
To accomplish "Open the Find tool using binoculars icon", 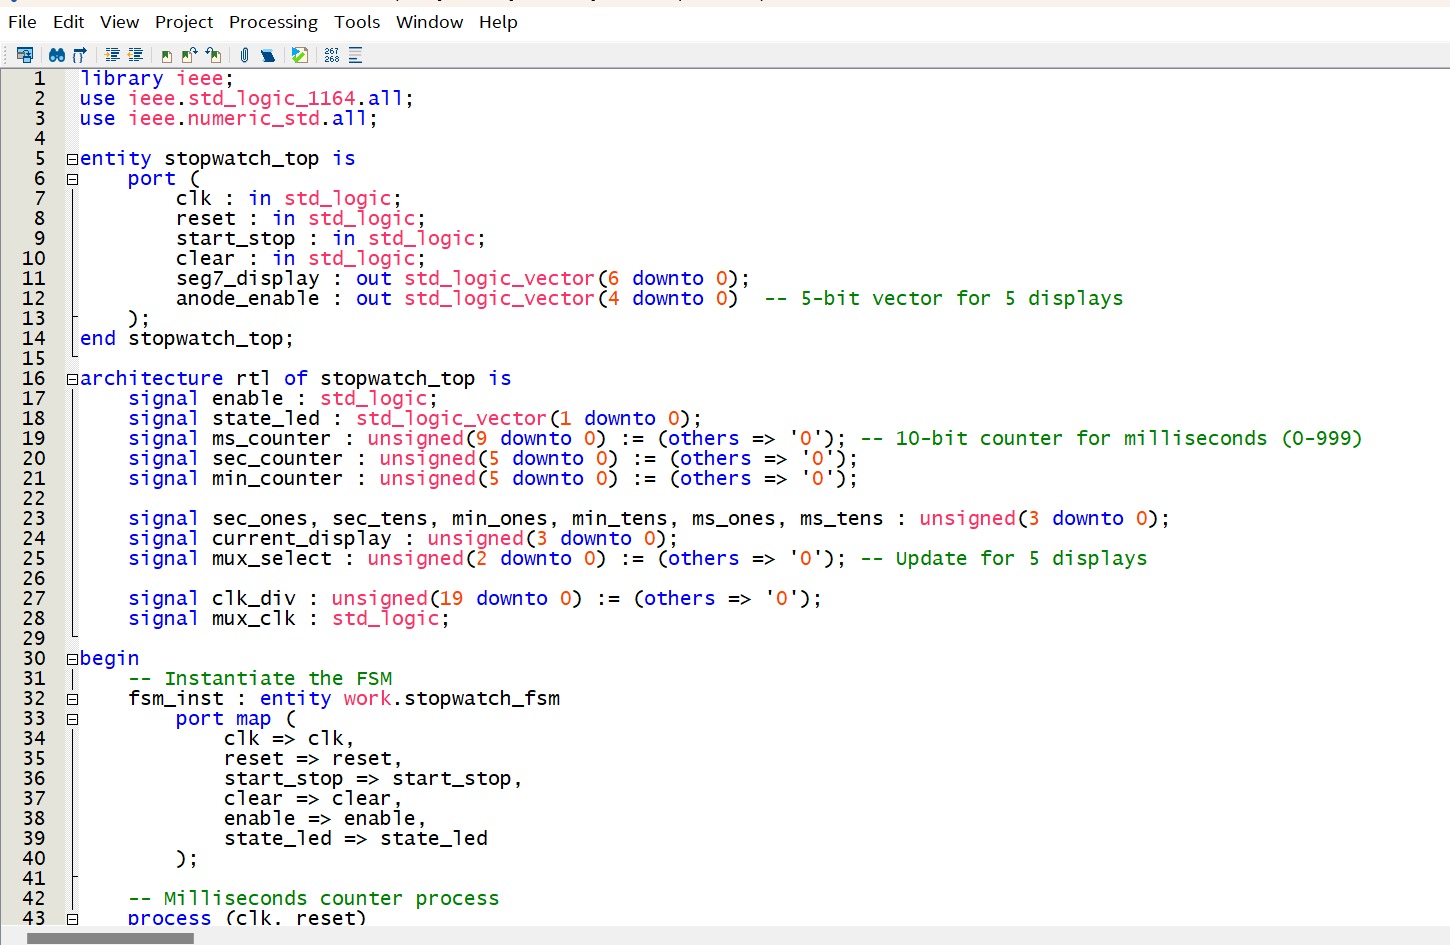I will (58, 54).
